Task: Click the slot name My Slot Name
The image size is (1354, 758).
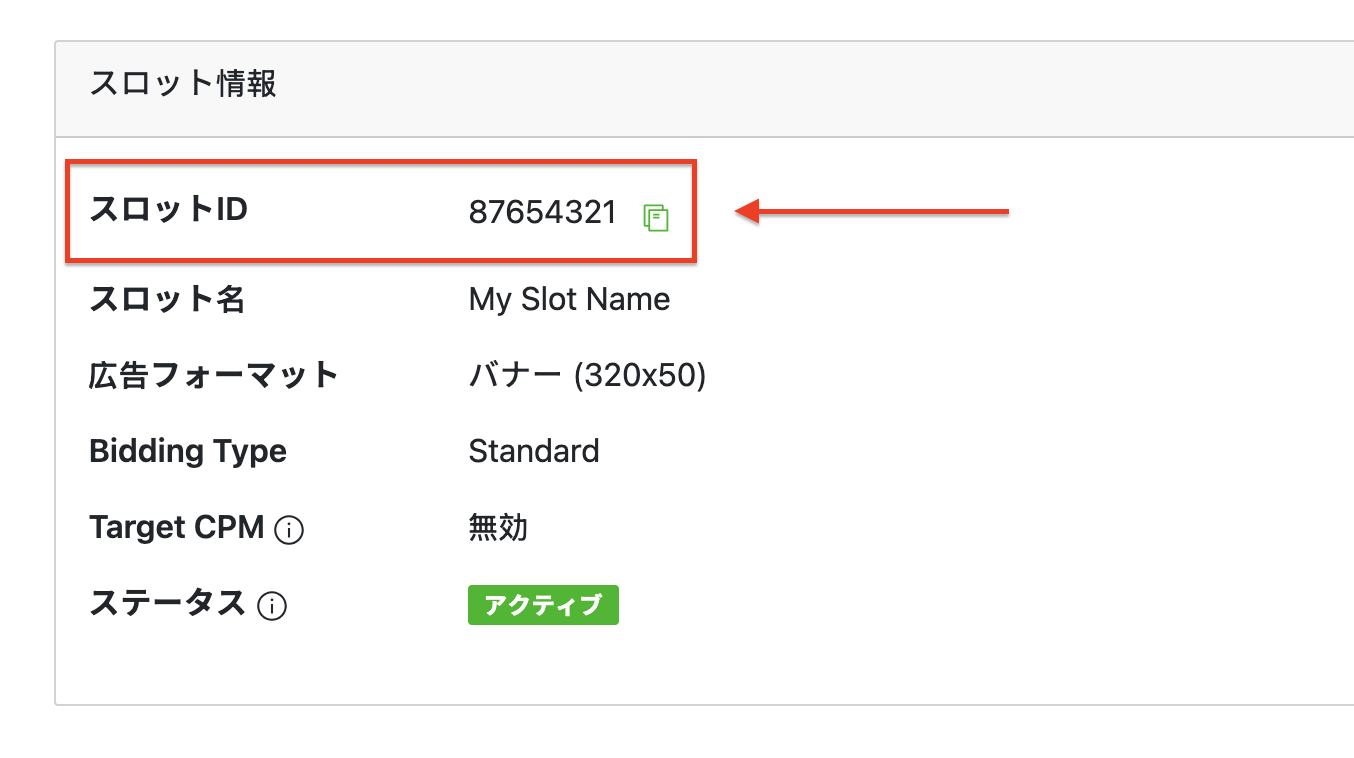Action: [569, 298]
